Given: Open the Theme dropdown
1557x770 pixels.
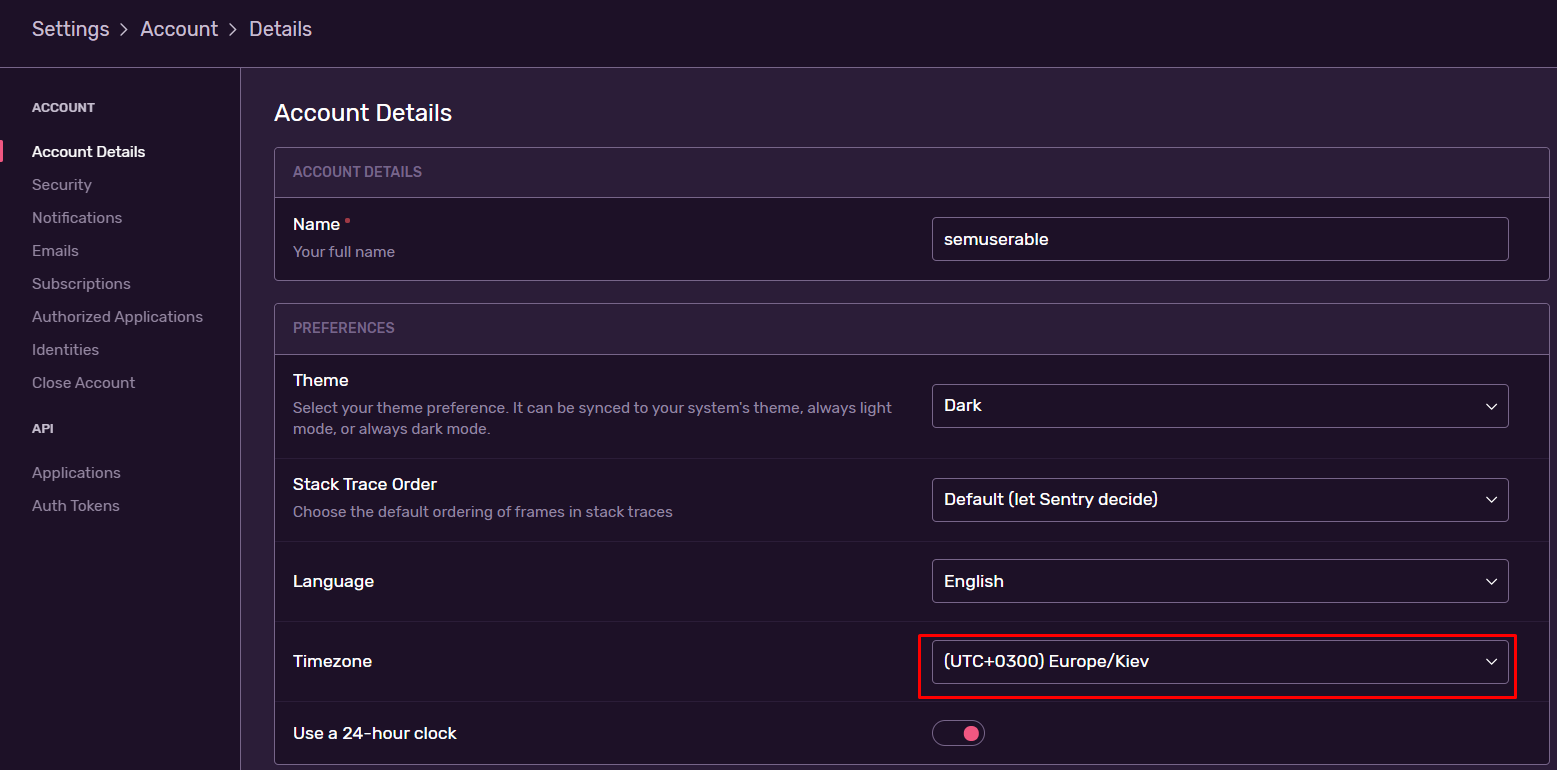Looking at the screenshot, I should 1219,406.
